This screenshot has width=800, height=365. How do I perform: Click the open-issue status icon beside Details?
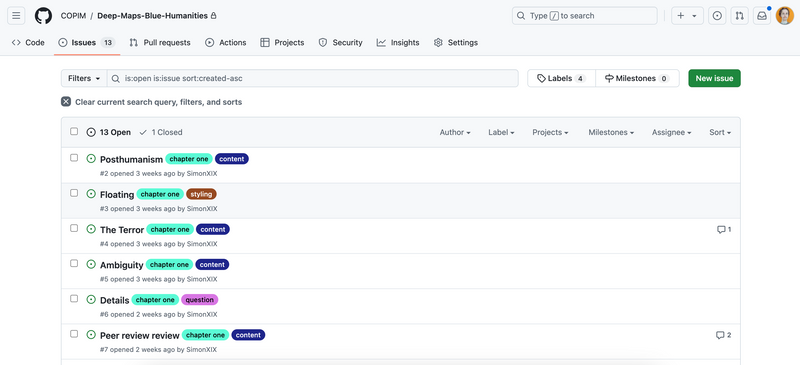point(91,300)
